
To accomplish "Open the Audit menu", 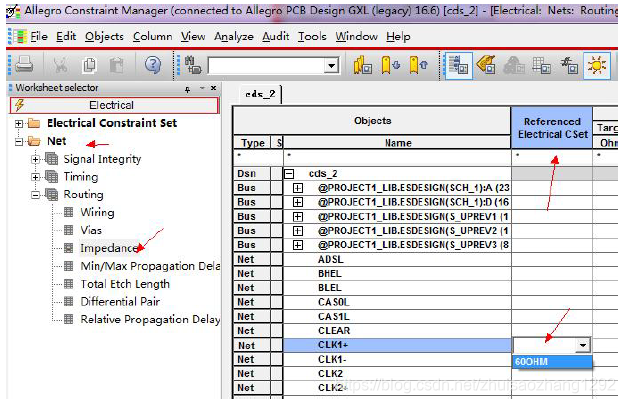I will pyautogui.click(x=275, y=36).
